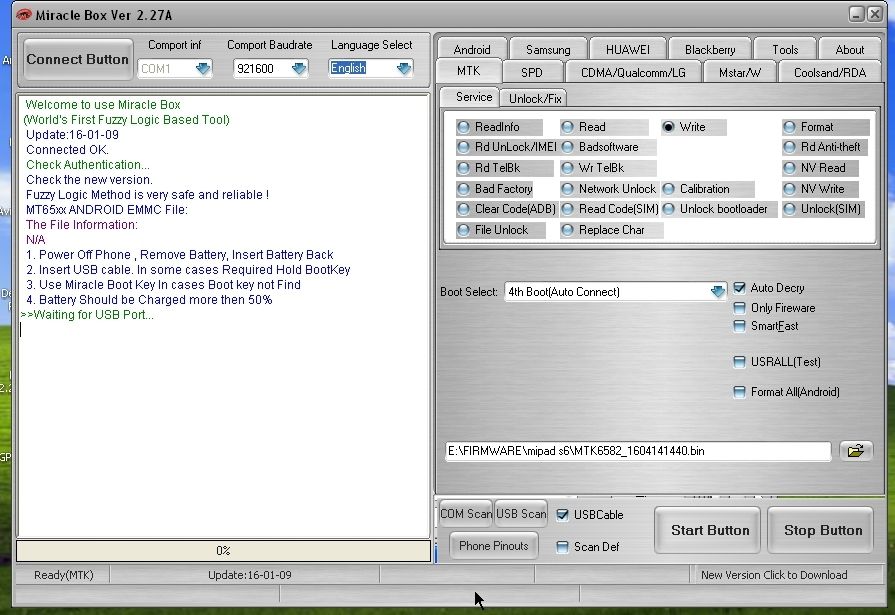This screenshot has height=615, width=895.
Task: Open the HUAWEI tab
Action: tap(628, 50)
